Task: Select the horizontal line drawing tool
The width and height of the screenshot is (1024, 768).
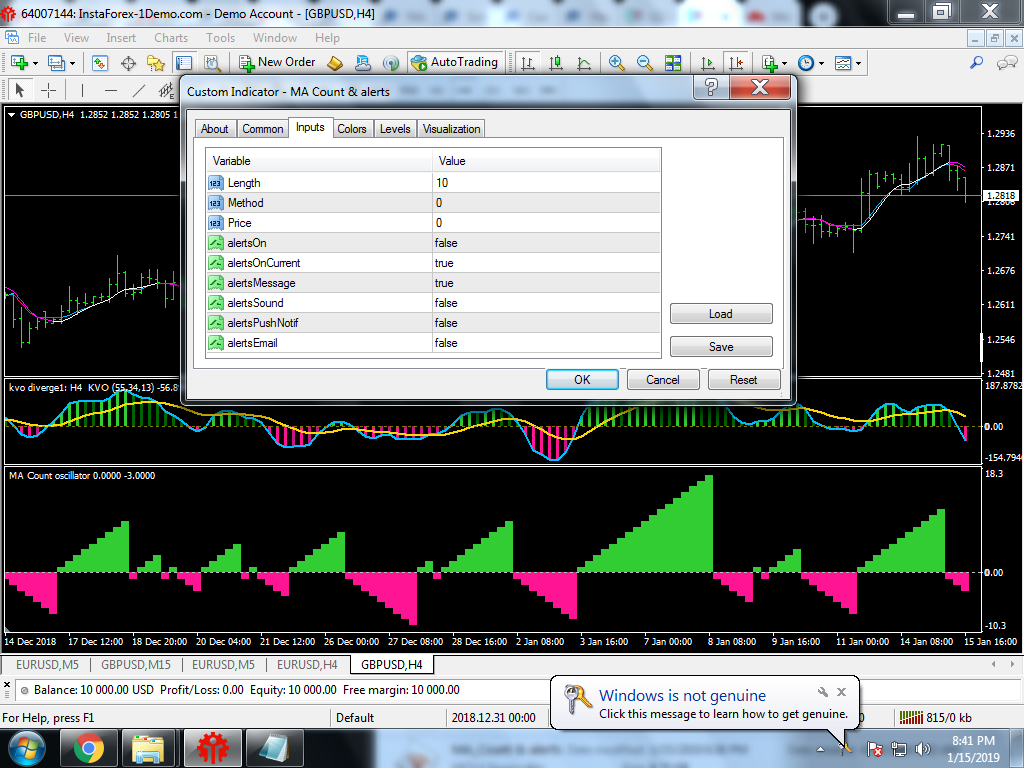Action: (x=111, y=89)
